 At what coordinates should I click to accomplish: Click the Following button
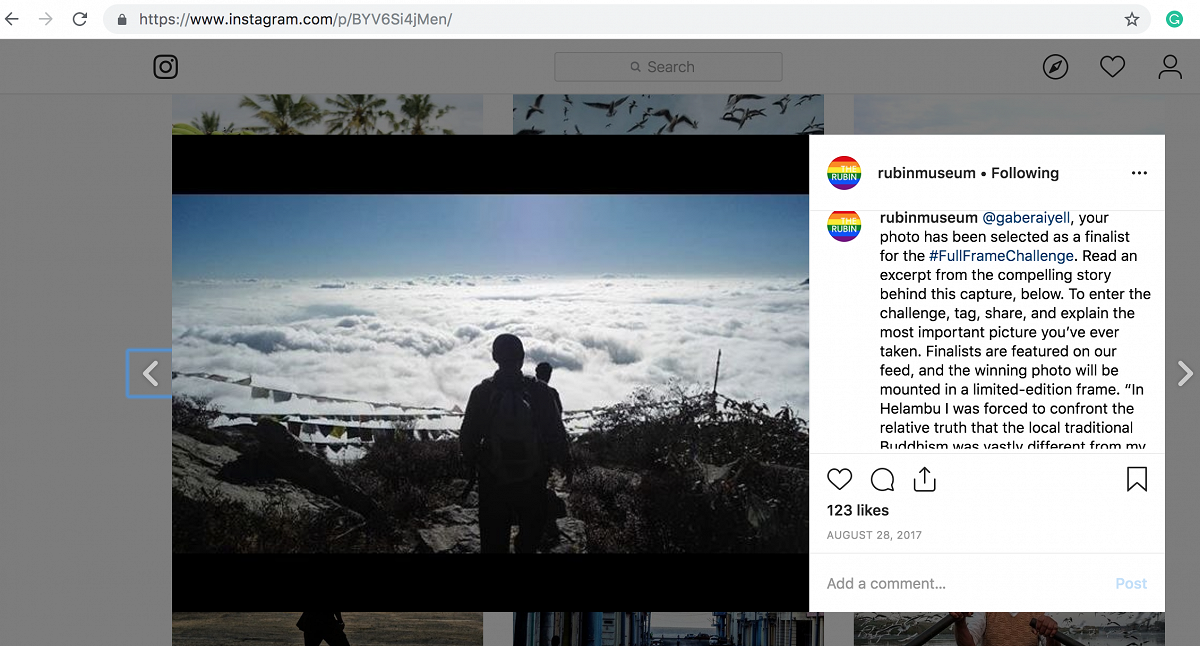pyautogui.click(x=1025, y=173)
